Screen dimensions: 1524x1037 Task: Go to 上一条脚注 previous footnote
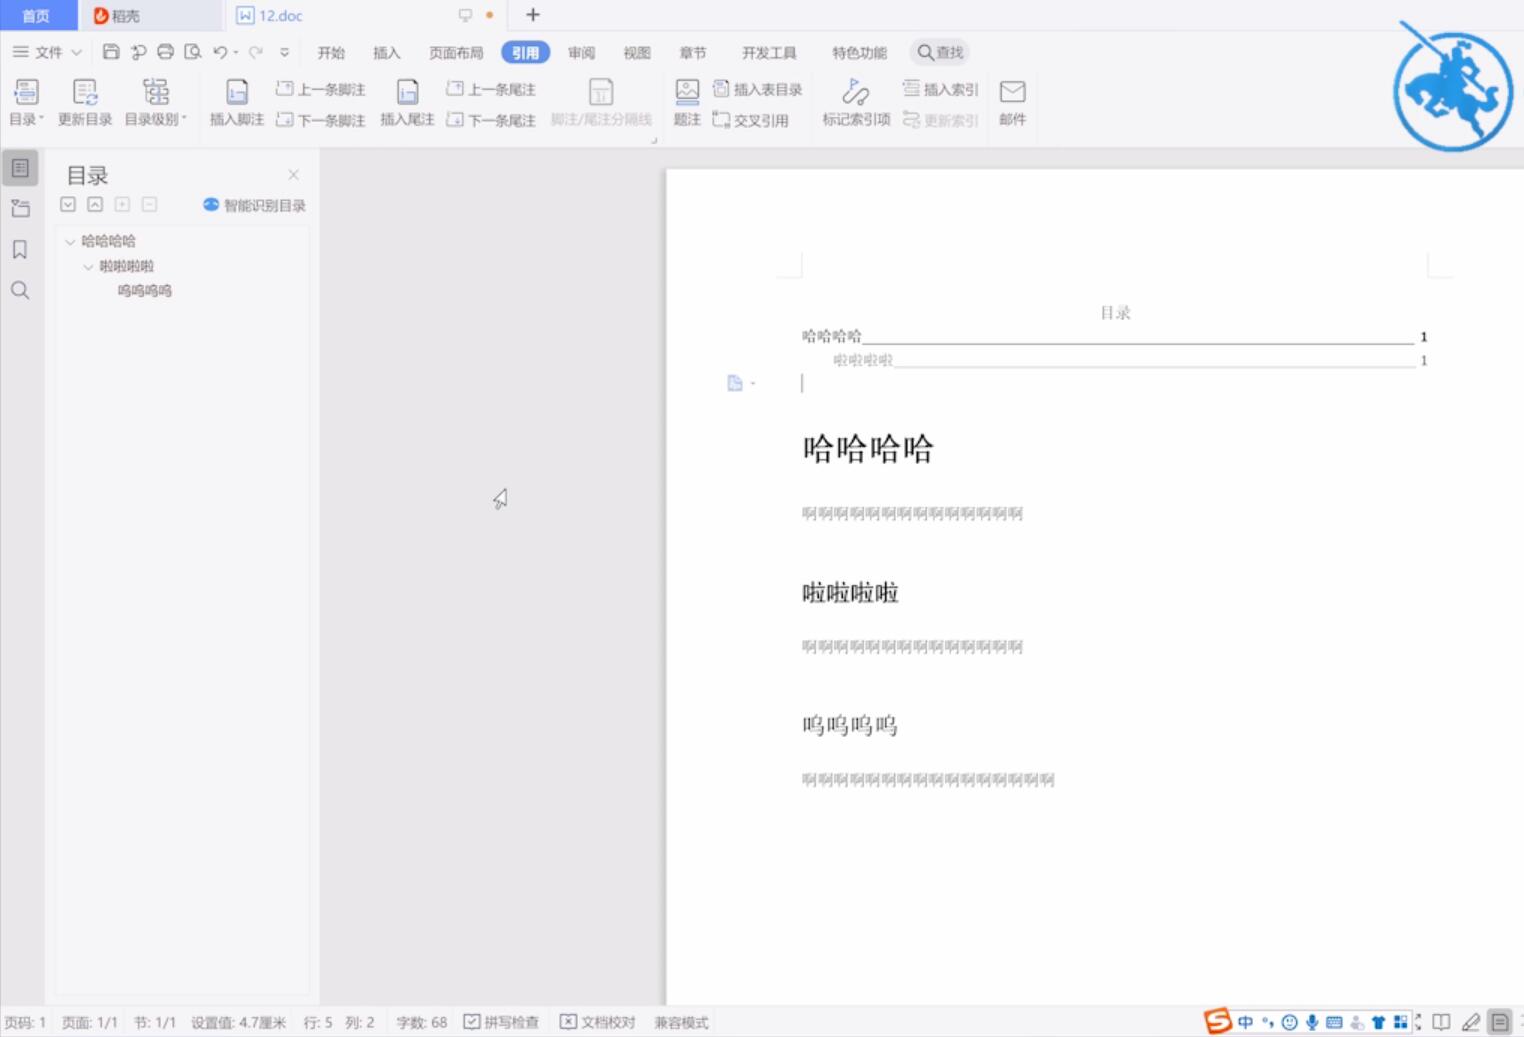click(321, 89)
